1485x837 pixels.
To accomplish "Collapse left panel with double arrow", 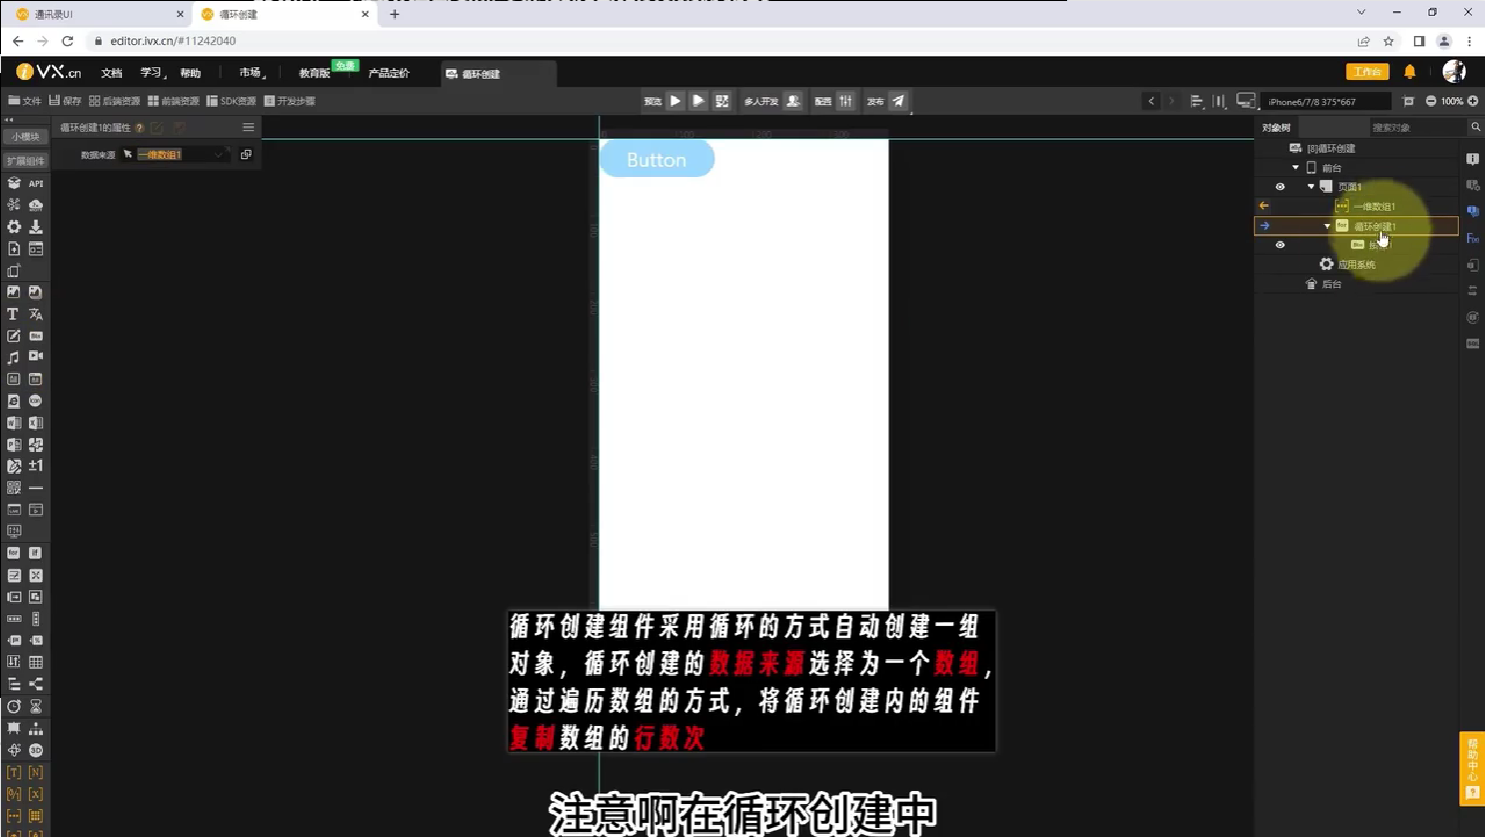I will pos(9,119).
